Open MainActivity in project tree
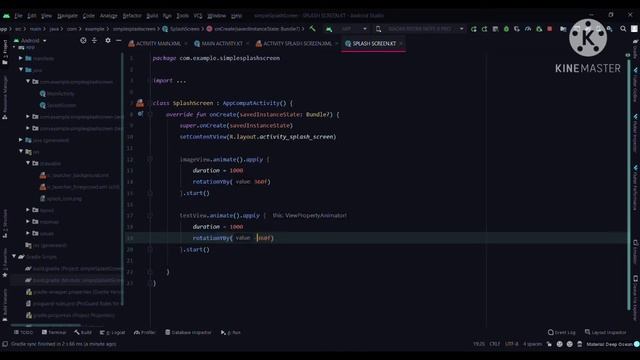This screenshot has height=360, width=640. [x=57, y=93]
